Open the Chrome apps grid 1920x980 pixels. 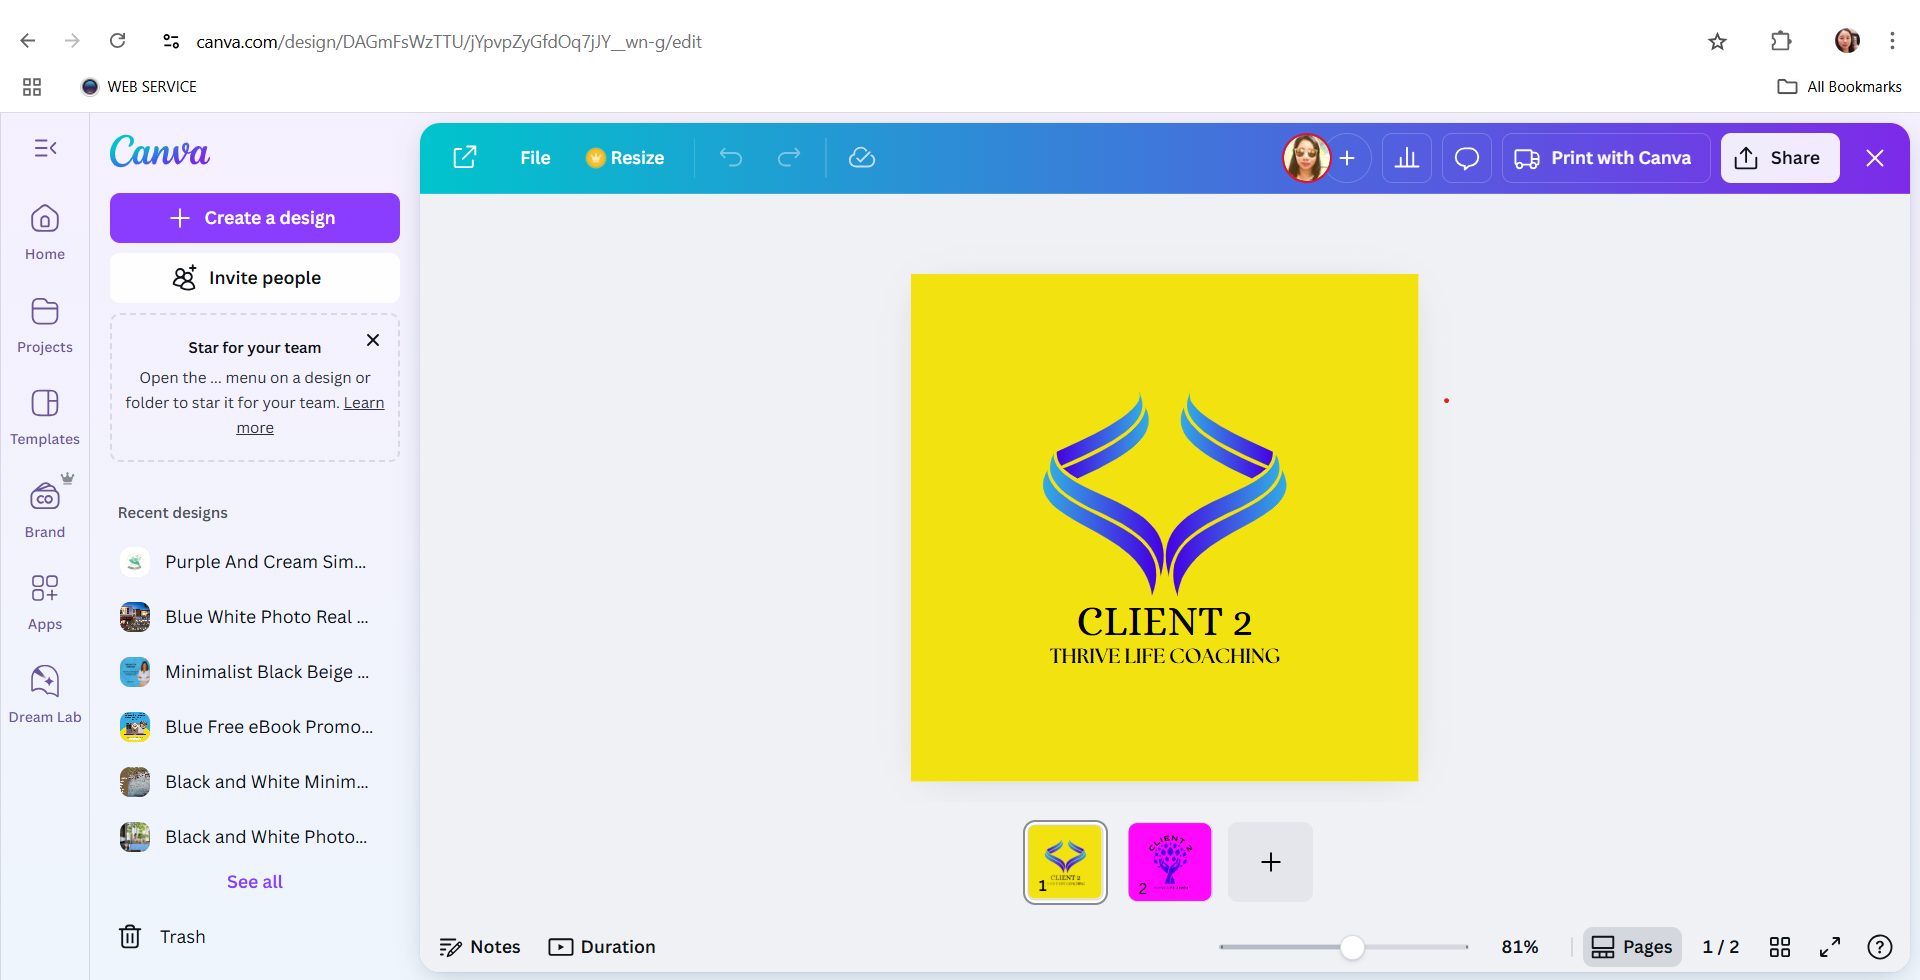(x=32, y=87)
